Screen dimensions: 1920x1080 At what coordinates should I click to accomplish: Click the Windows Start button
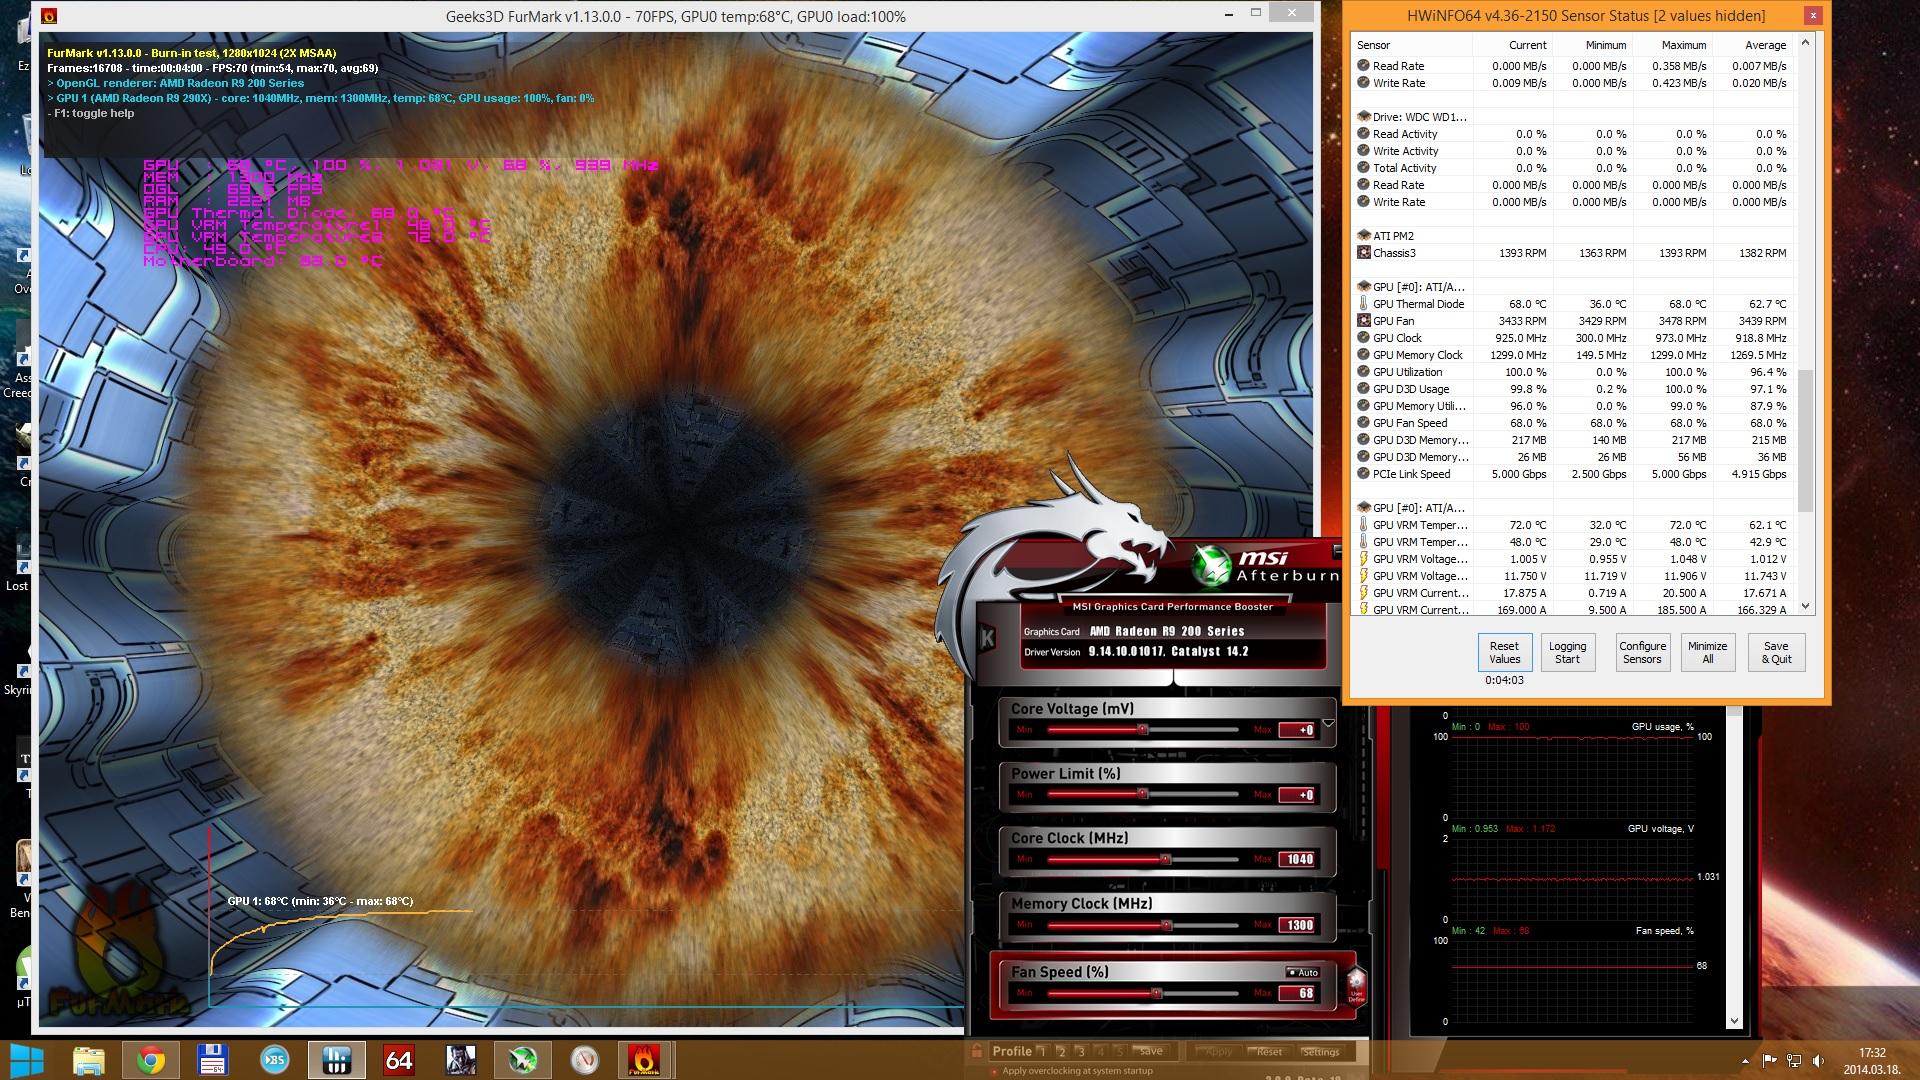[x=27, y=1060]
